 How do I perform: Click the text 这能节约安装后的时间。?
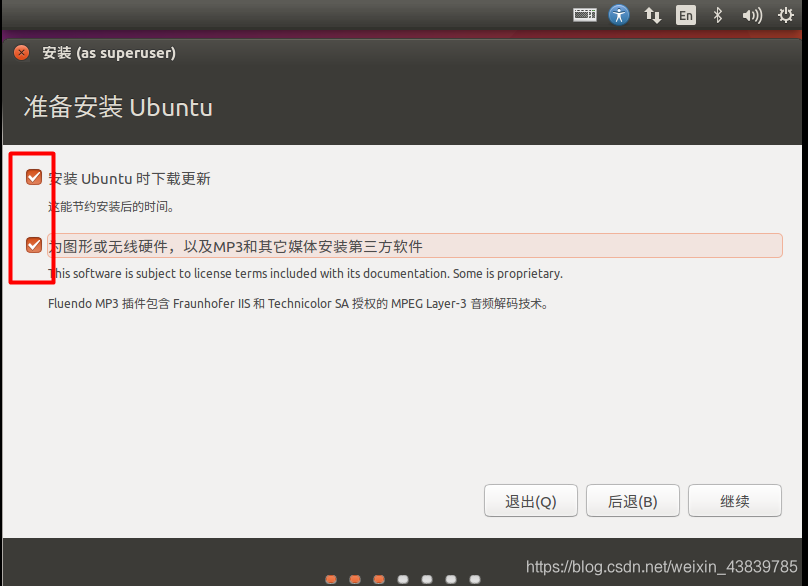[x=112, y=207]
